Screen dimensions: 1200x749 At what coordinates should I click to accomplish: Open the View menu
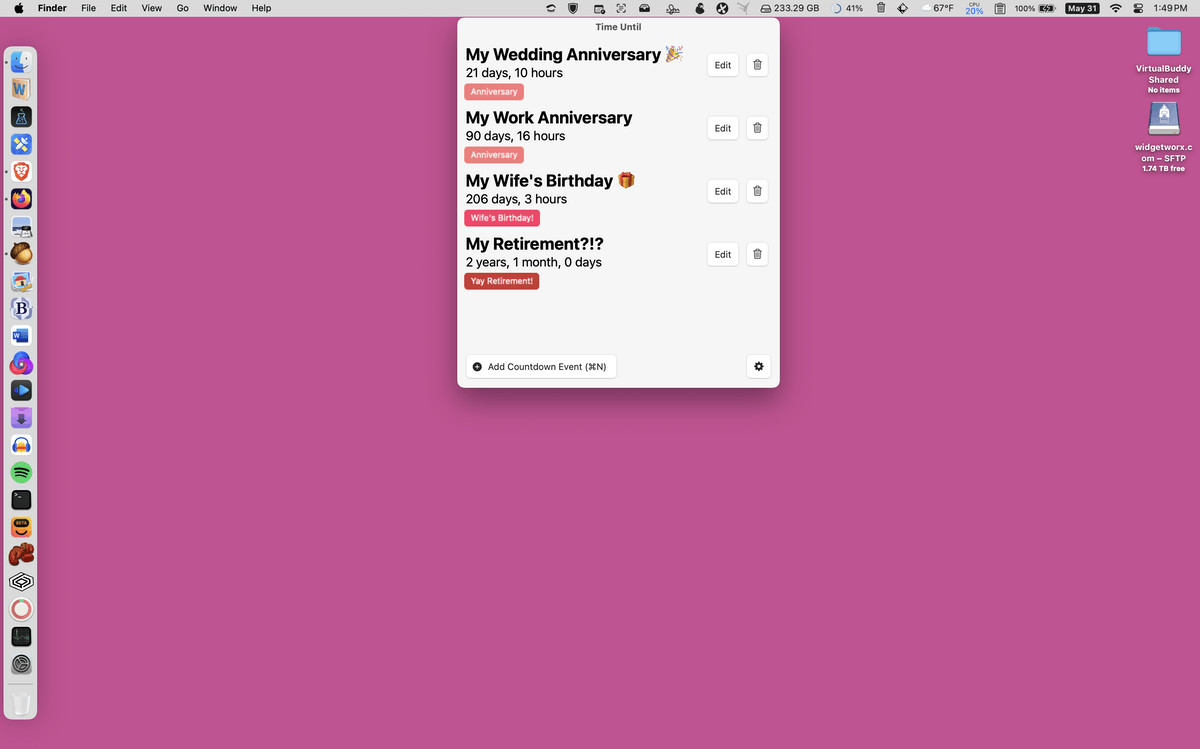click(x=151, y=8)
